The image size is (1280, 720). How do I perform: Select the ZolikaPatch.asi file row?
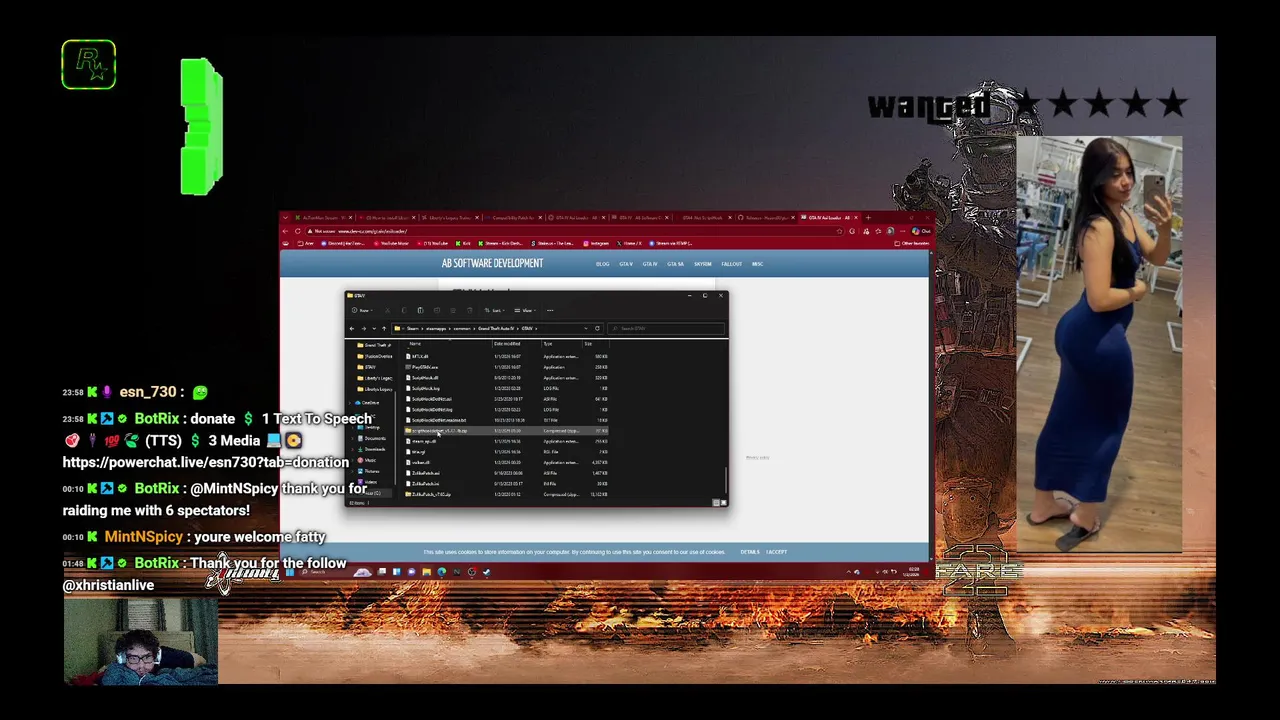pos(507,473)
